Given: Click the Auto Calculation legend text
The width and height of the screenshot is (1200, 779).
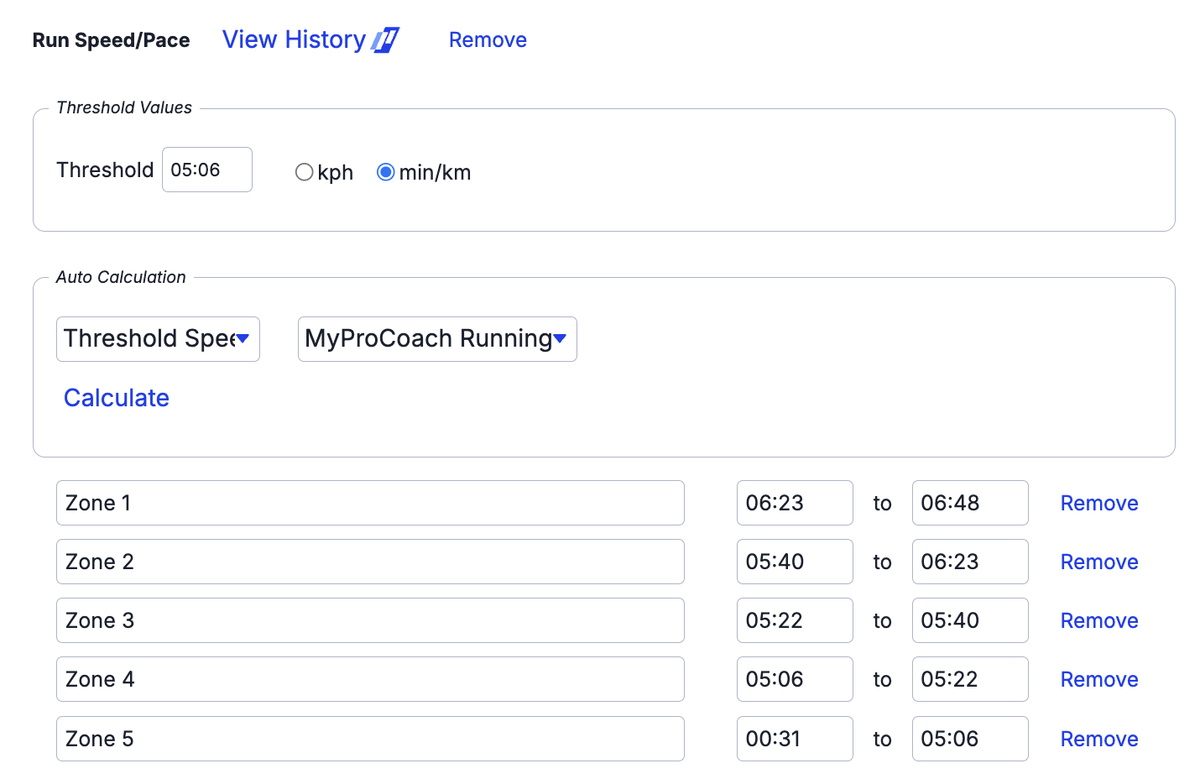Looking at the screenshot, I should point(121,277).
